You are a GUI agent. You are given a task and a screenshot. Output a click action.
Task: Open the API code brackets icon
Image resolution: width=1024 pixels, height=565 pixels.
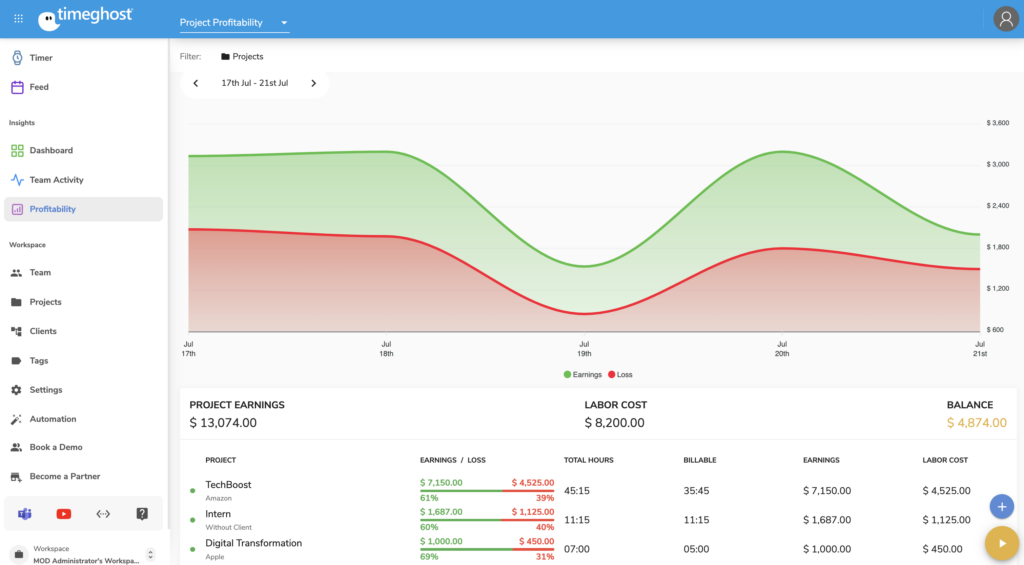pyautogui.click(x=103, y=514)
